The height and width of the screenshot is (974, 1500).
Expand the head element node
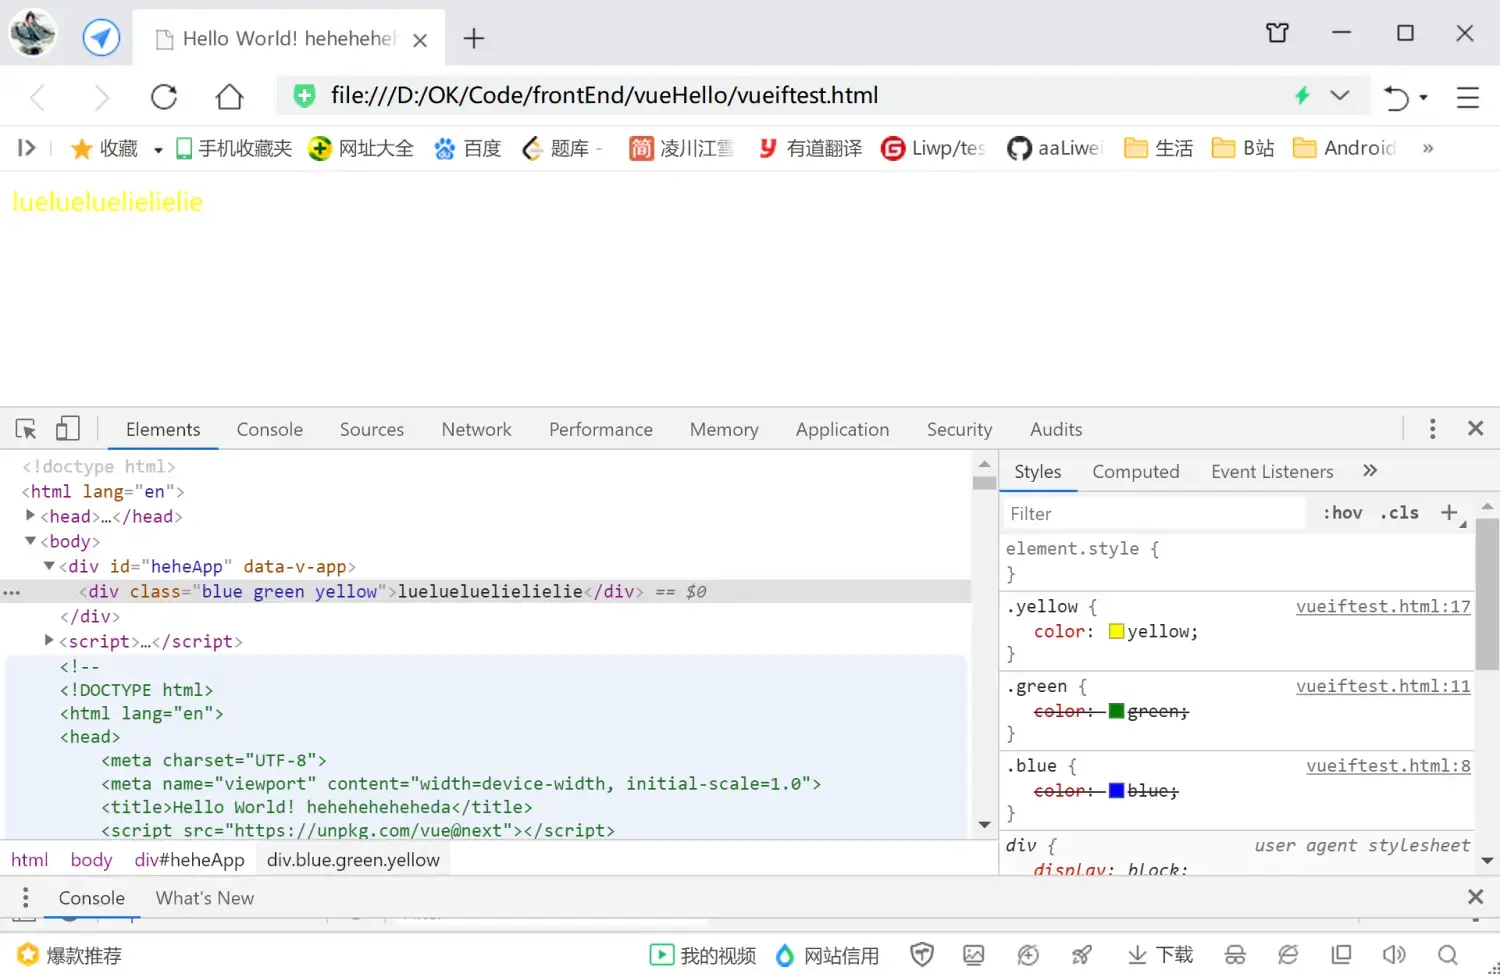tap(30, 515)
